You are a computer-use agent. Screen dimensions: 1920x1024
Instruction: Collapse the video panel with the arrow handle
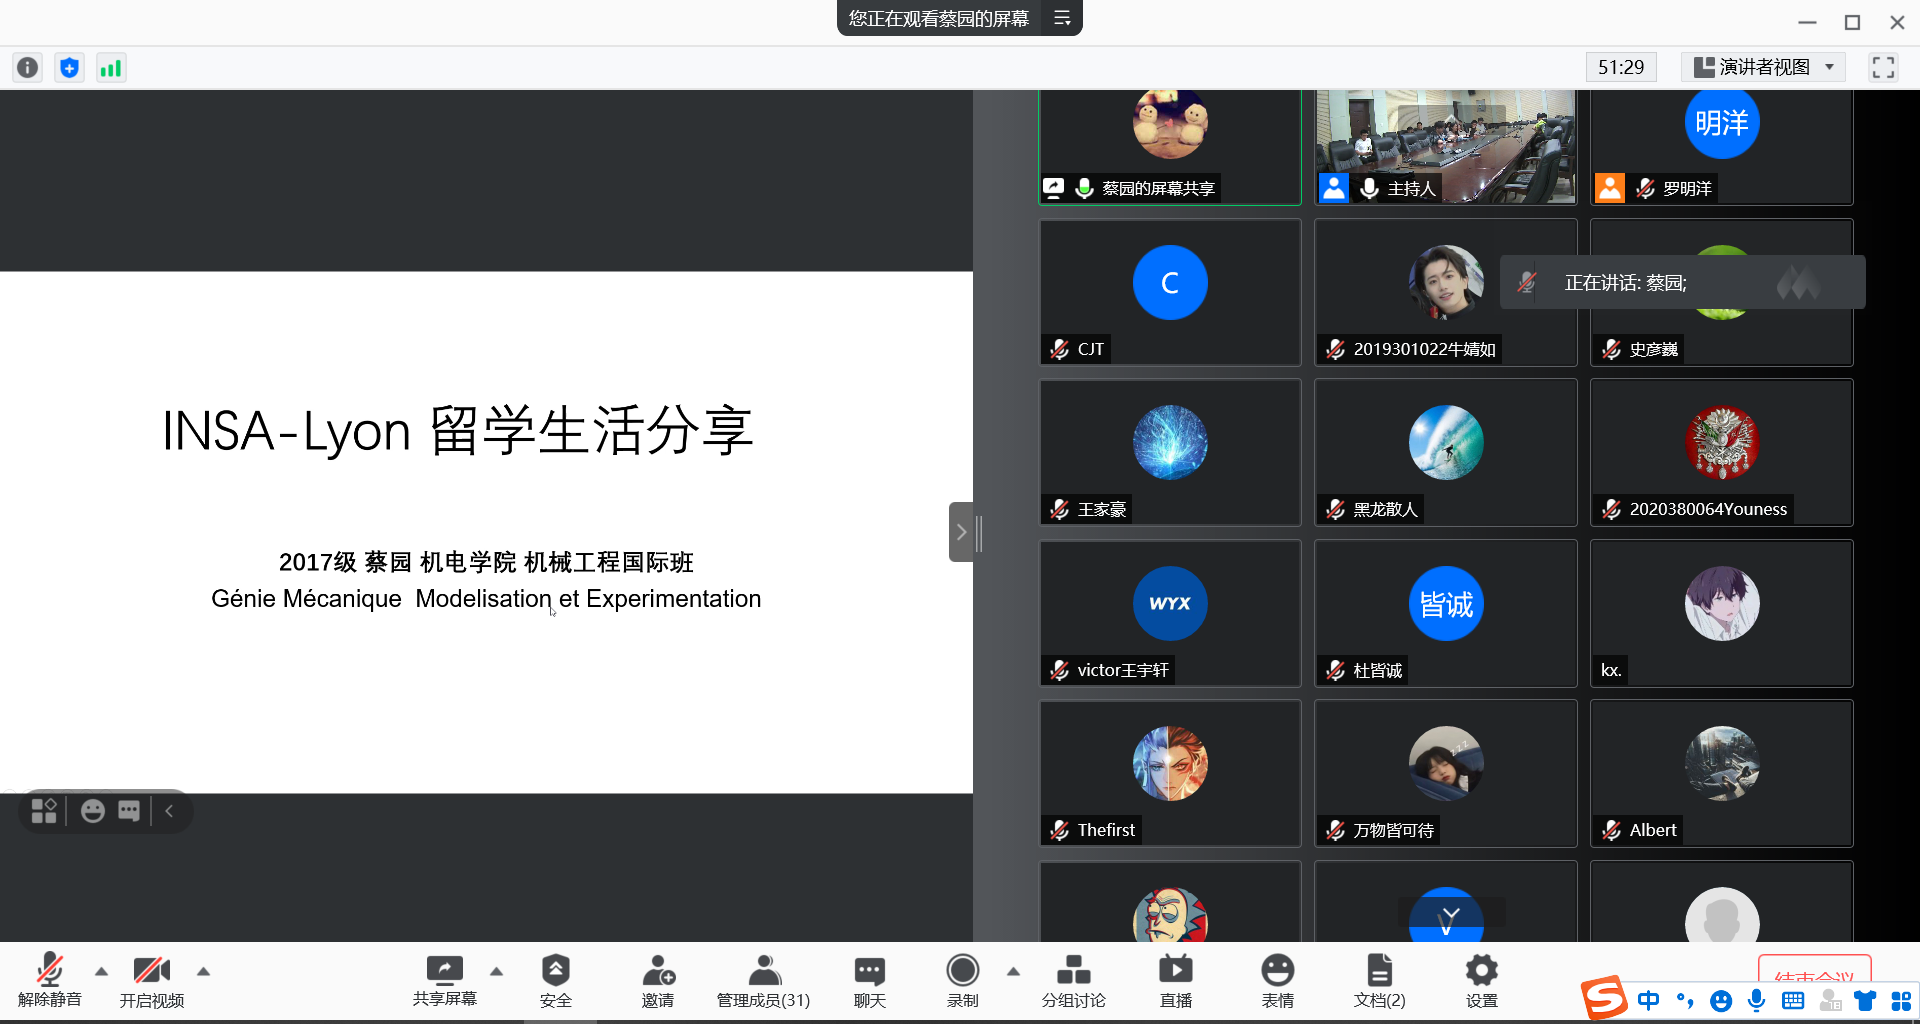click(x=961, y=532)
